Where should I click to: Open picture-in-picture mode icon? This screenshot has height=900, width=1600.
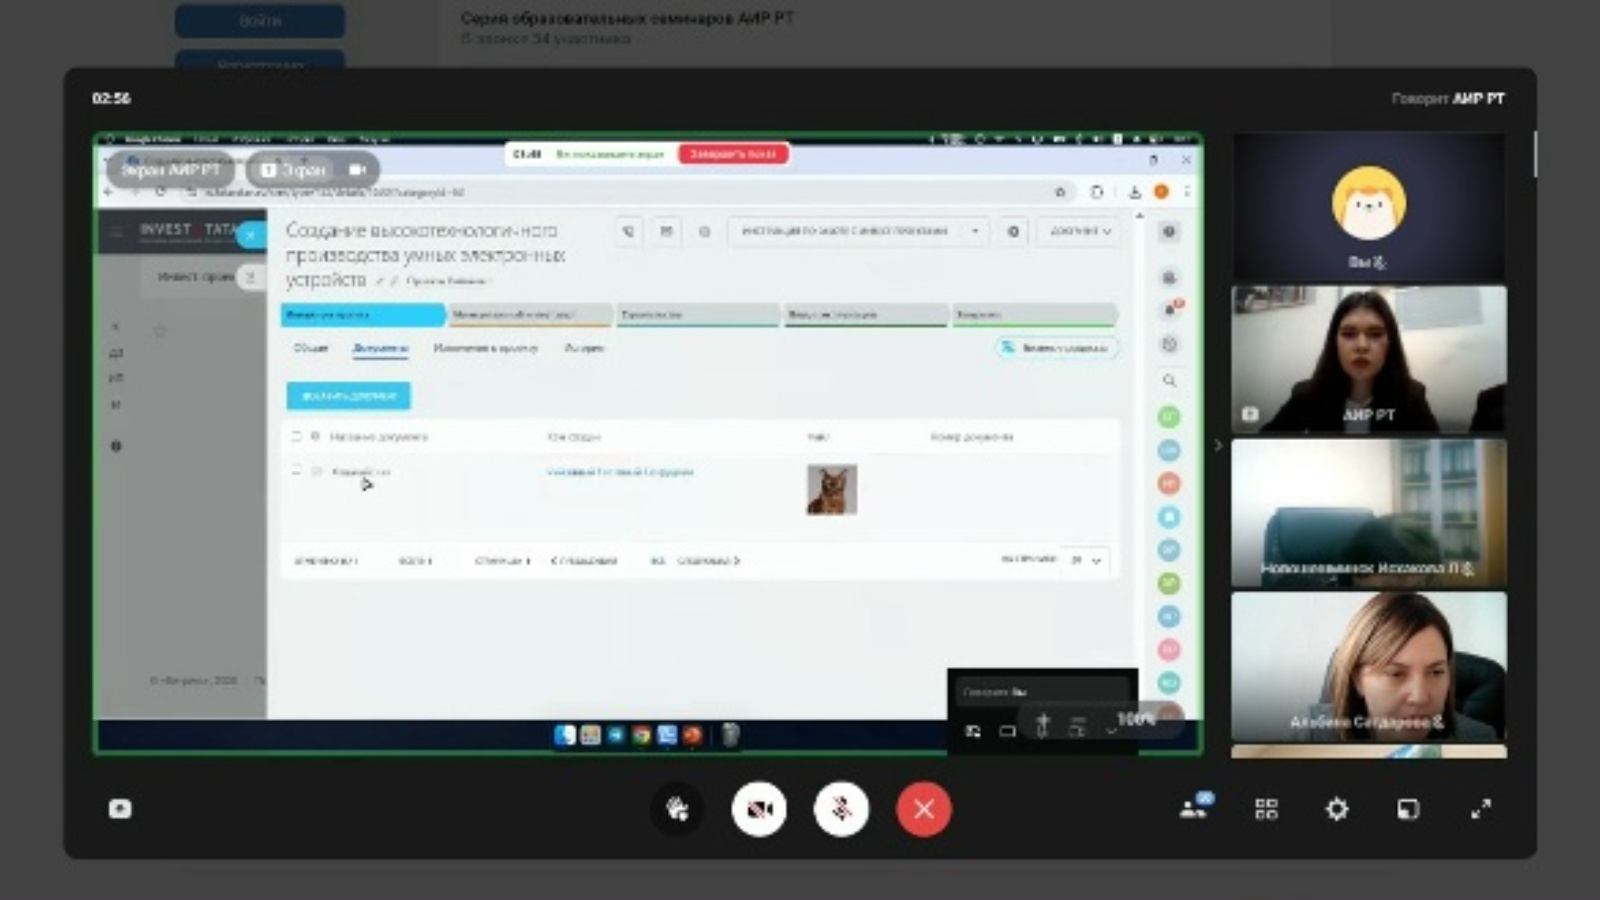pyautogui.click(x=1408, y=809)
